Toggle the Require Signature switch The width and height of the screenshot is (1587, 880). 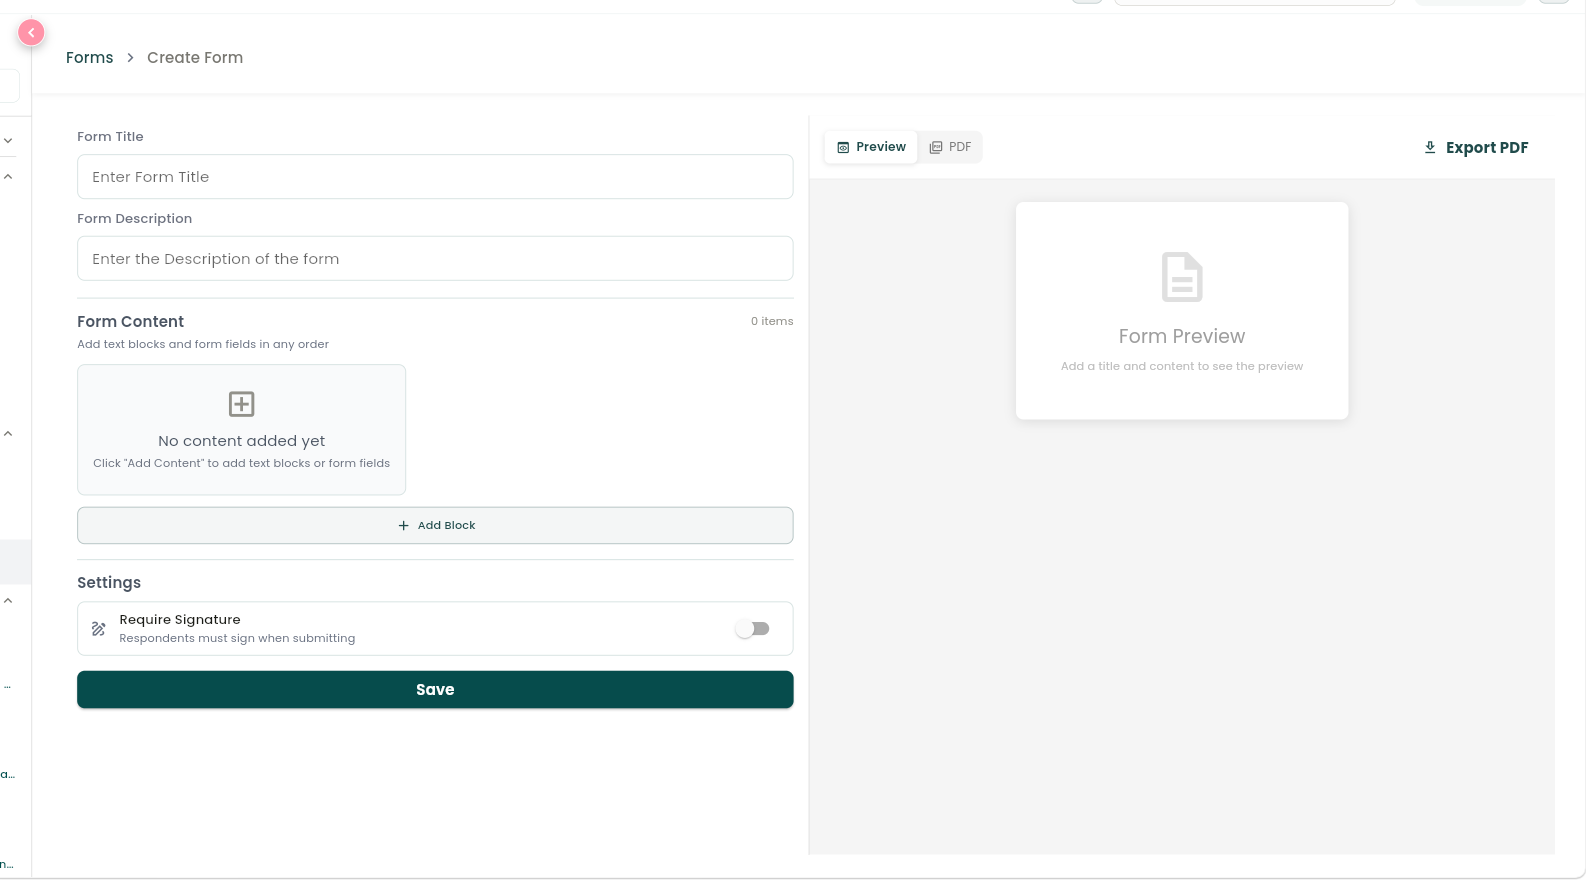click(752, 629)
